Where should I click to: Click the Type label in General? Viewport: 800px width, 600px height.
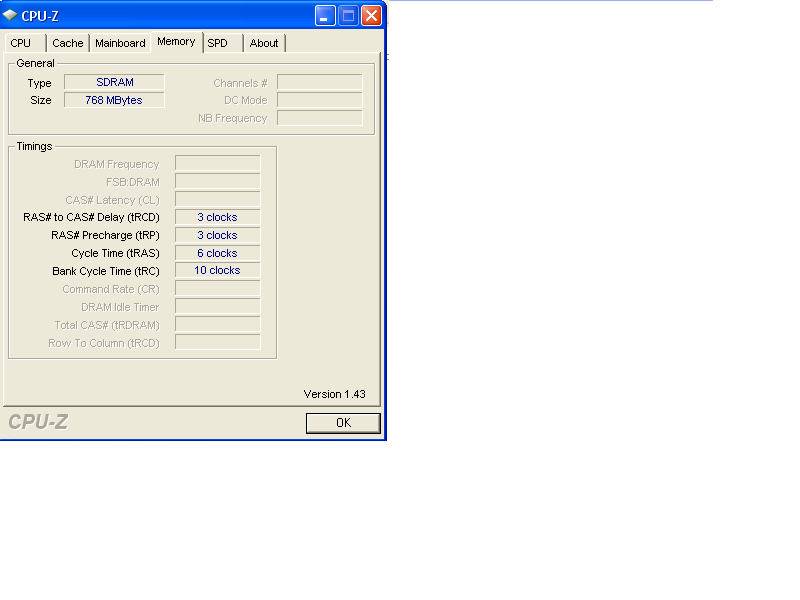(39, 83)
